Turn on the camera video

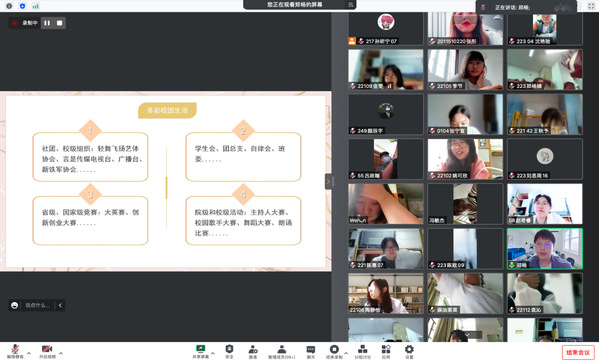point(47,351)
